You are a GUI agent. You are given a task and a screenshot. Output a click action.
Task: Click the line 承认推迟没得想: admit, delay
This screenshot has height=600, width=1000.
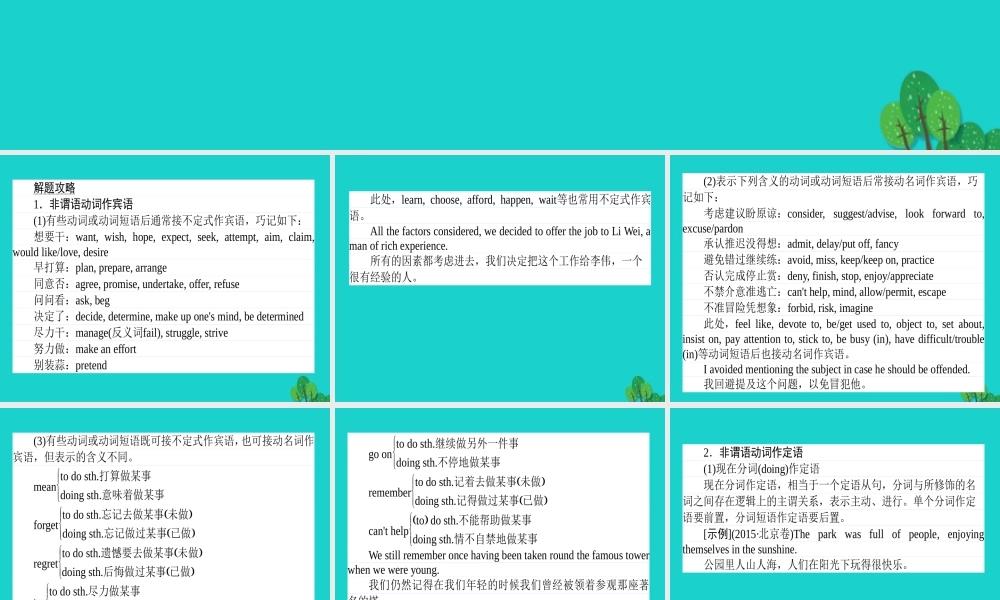[x=801, y=244]
